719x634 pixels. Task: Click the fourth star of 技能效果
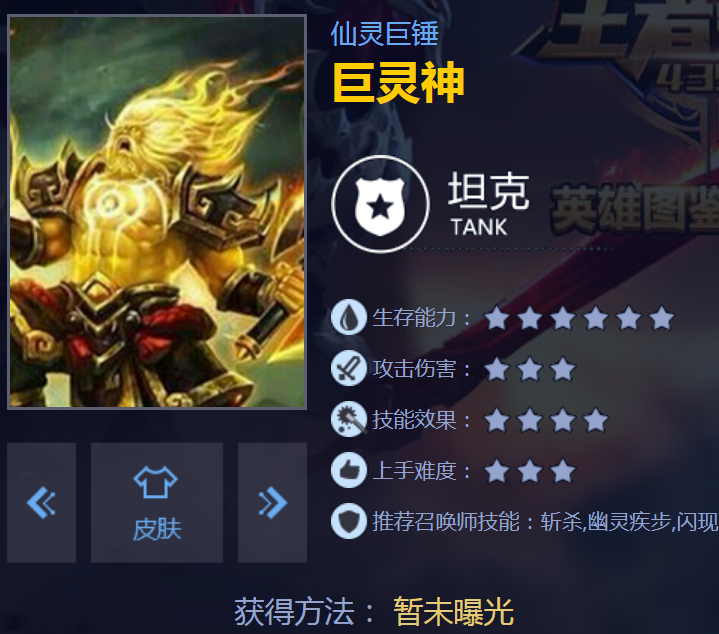(596, 420)
